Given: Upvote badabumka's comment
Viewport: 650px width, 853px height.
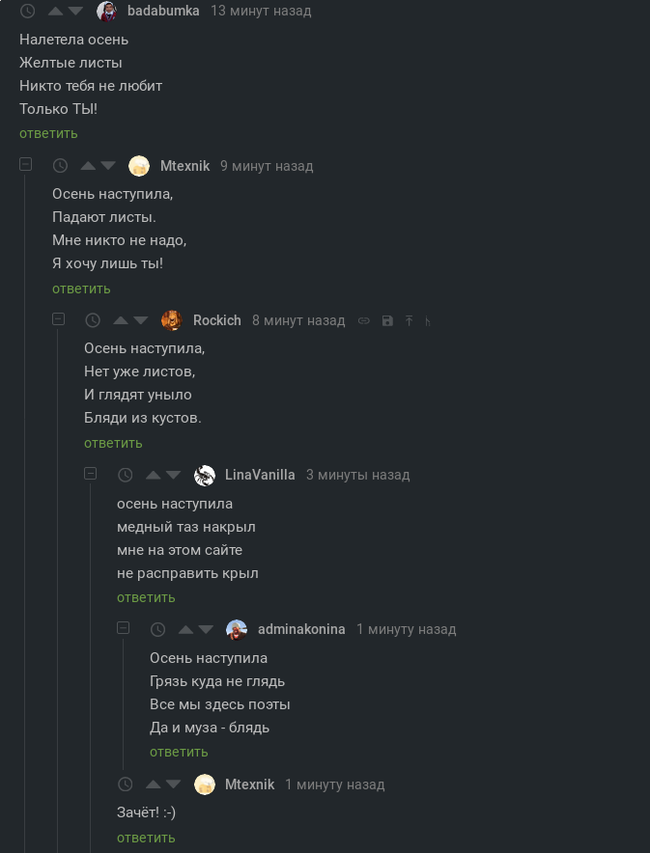Looking at the screenshot, I should 55,11.
